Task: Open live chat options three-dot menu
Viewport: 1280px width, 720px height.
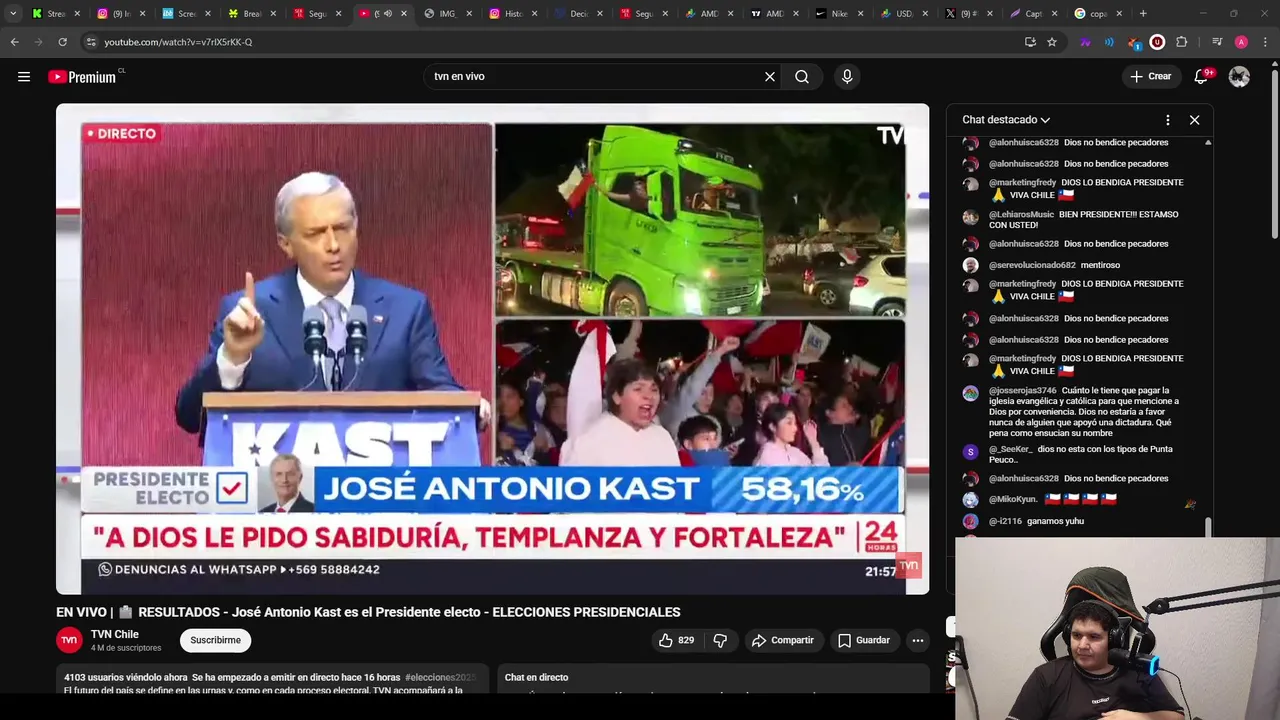Action: coord(1168,120)
